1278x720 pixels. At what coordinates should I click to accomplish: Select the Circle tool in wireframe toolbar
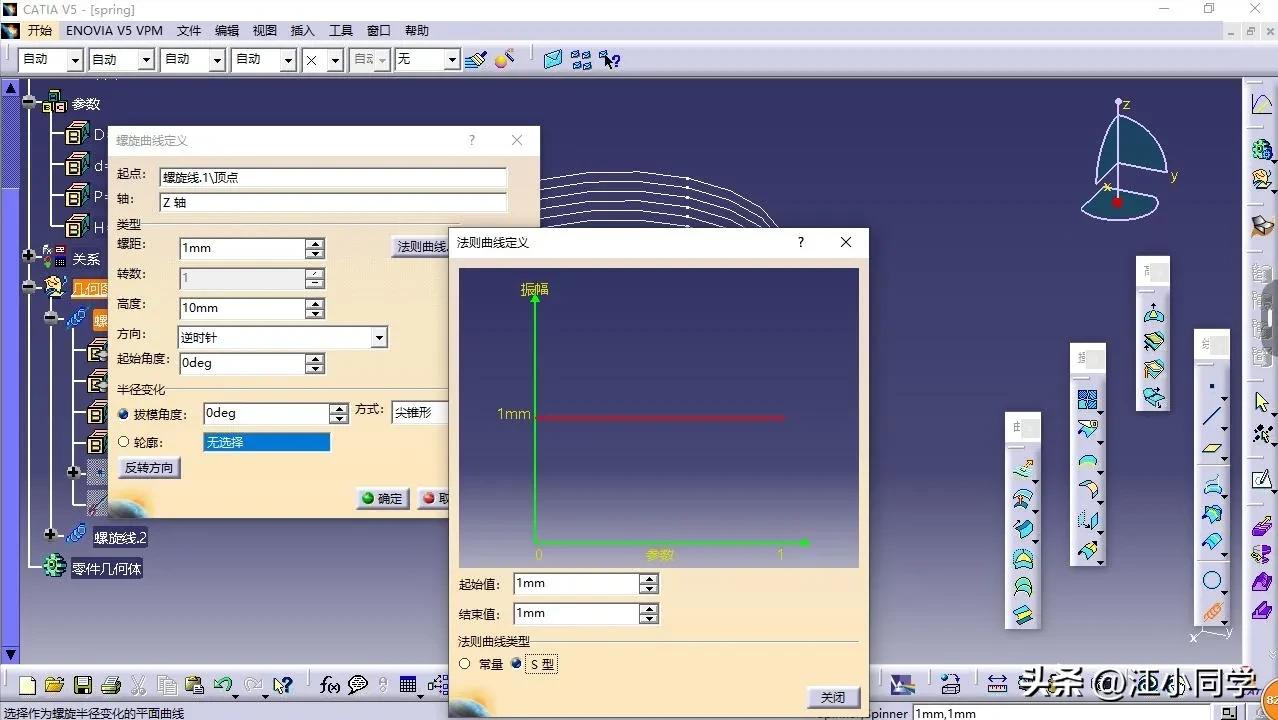pos(1212,581)
